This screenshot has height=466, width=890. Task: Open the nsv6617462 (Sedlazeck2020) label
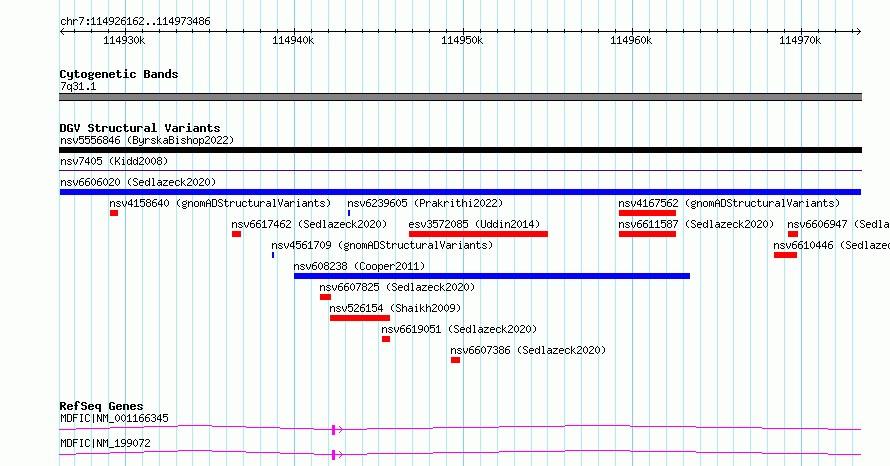click(309, 224)
